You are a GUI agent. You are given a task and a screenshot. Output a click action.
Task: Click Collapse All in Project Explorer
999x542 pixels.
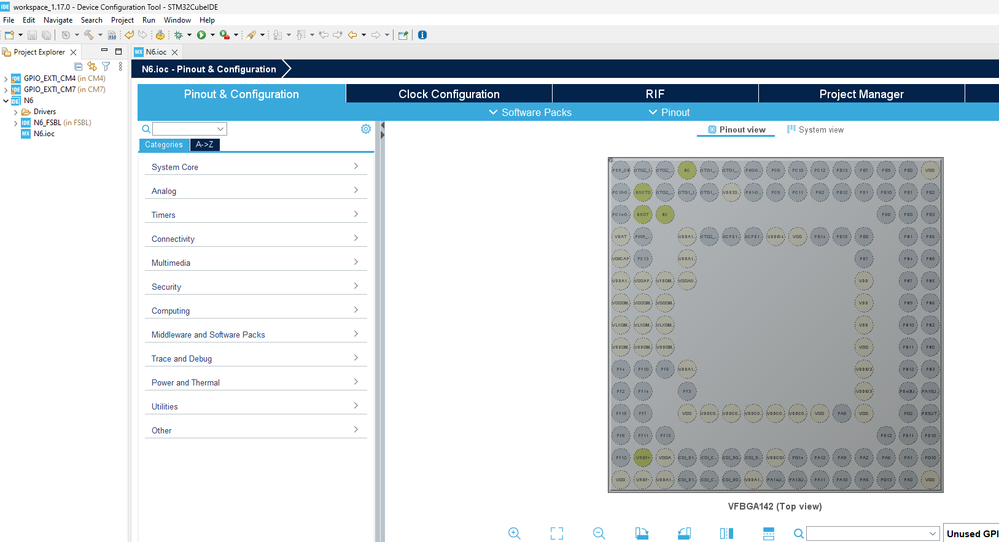[78, 66]
